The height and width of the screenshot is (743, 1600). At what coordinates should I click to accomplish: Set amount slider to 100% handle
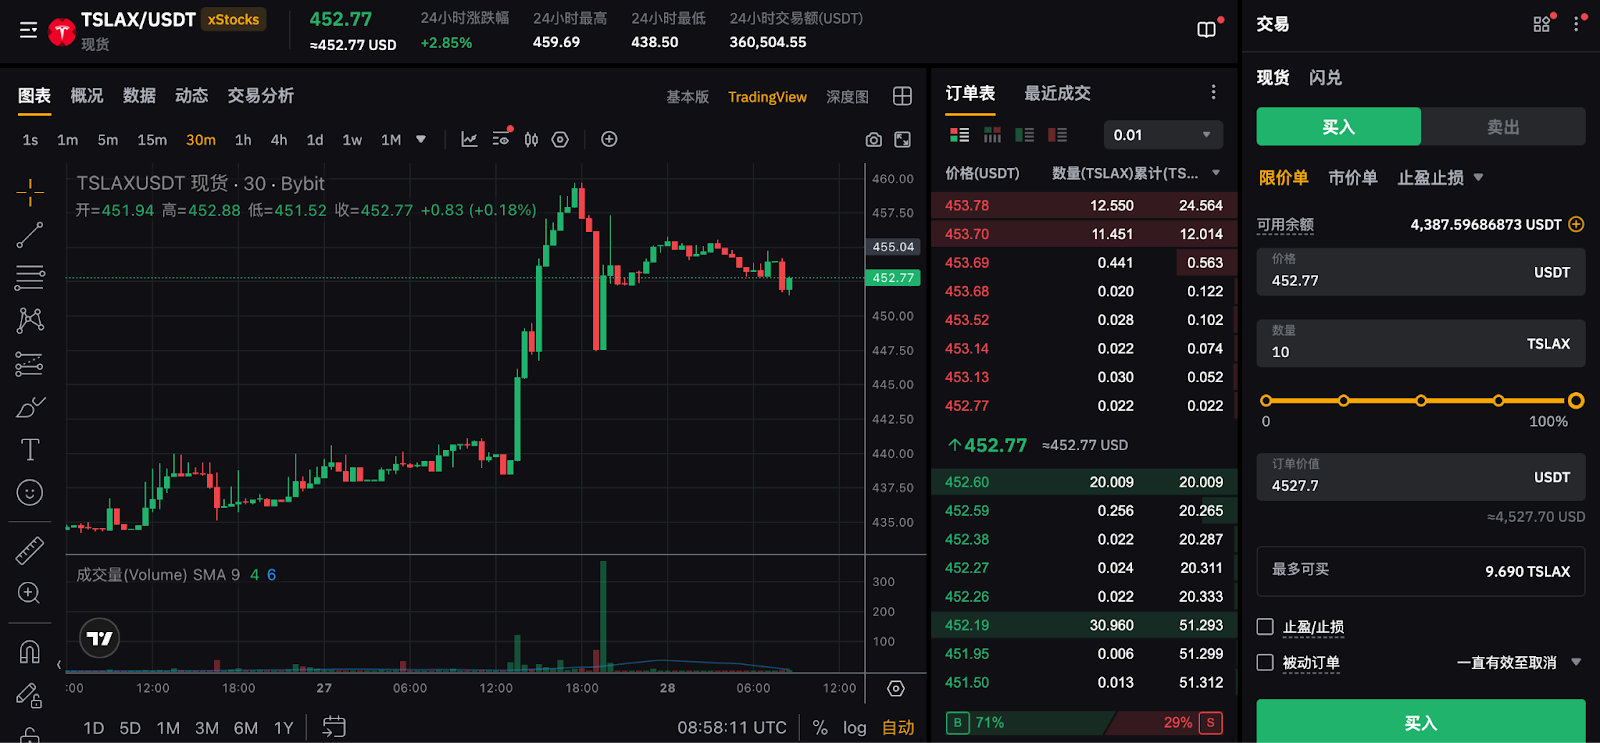1576,401
